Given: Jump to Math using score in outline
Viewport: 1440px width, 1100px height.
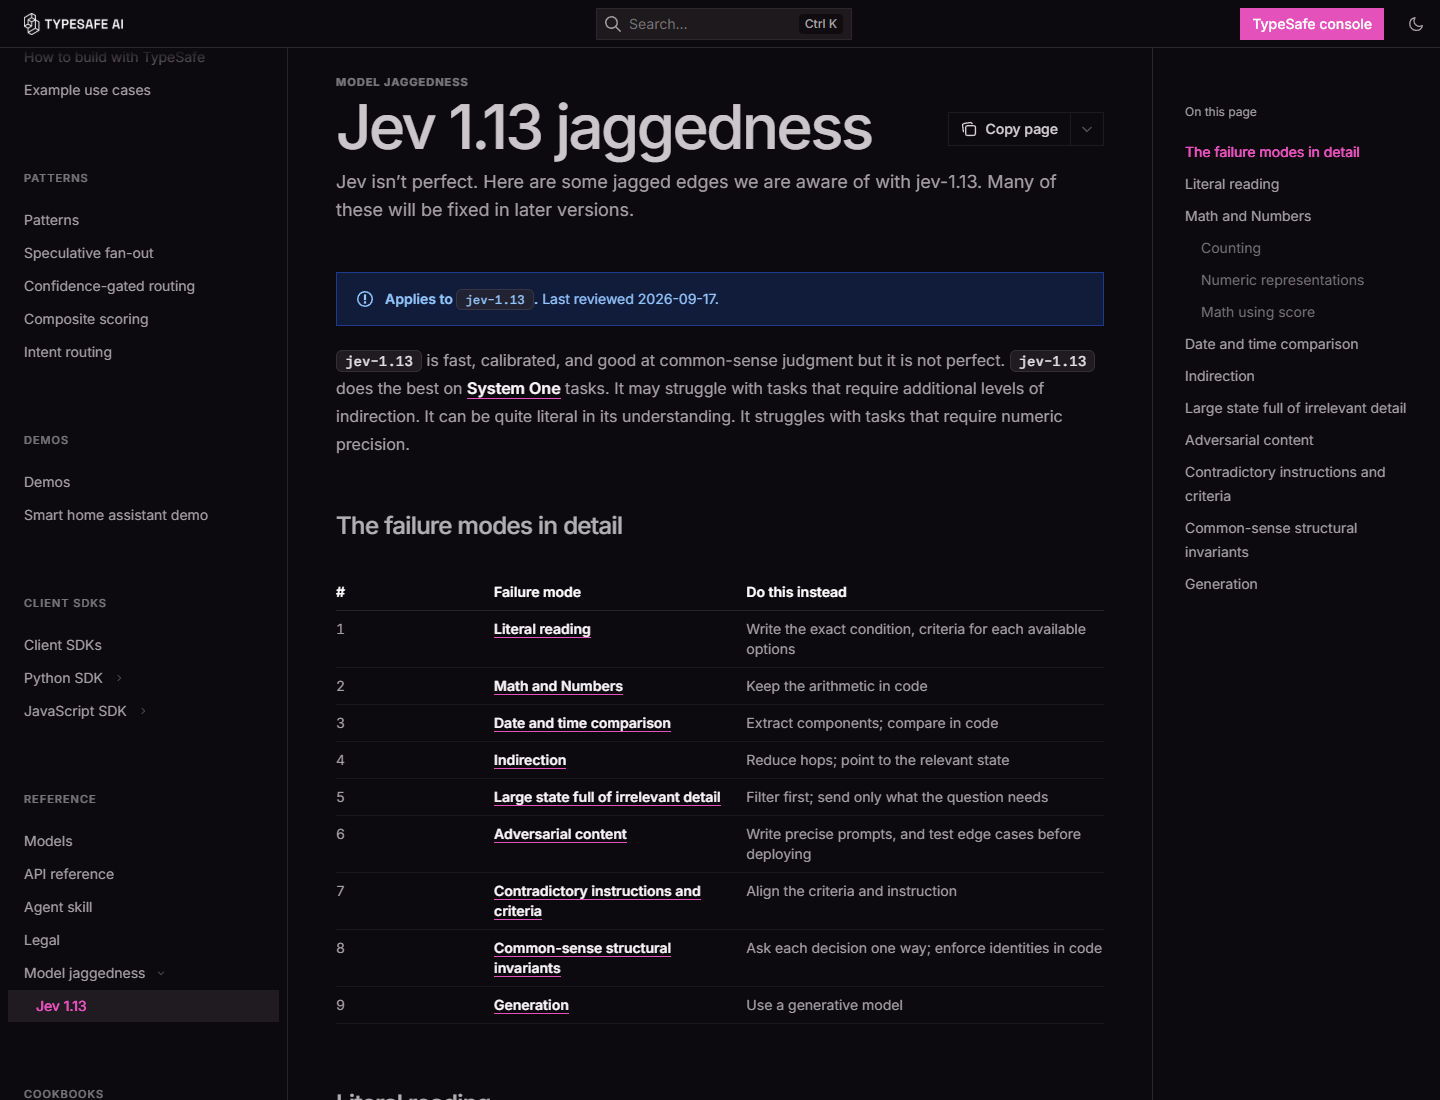Looking at the screenshot, I should tap(1258, 312).
